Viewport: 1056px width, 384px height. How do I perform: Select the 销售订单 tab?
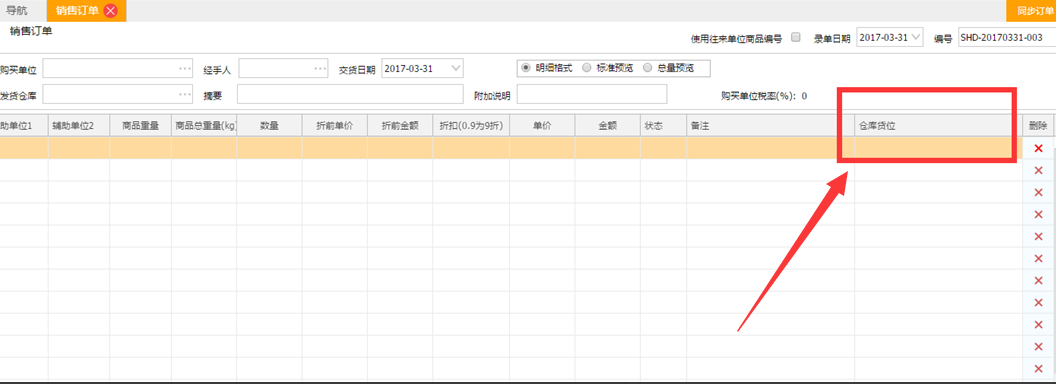coord(77,10)
